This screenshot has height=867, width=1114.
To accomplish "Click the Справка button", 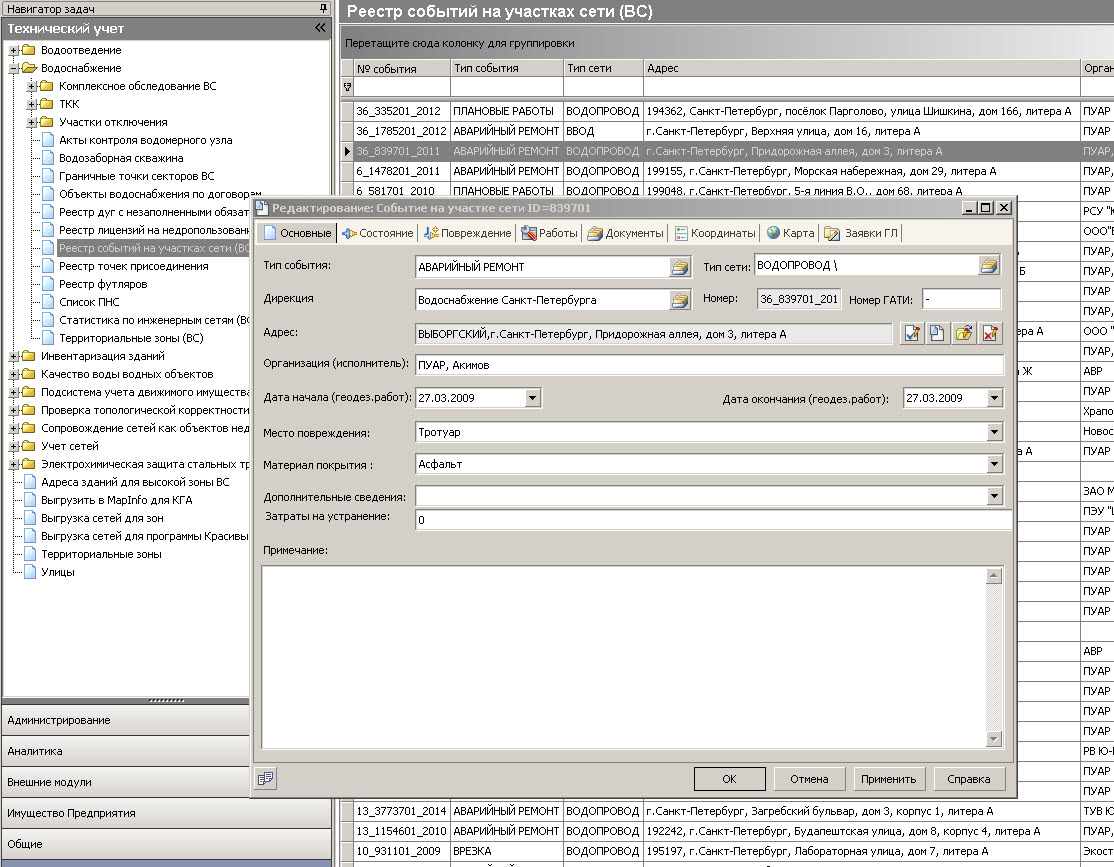I will pos(969,779).
